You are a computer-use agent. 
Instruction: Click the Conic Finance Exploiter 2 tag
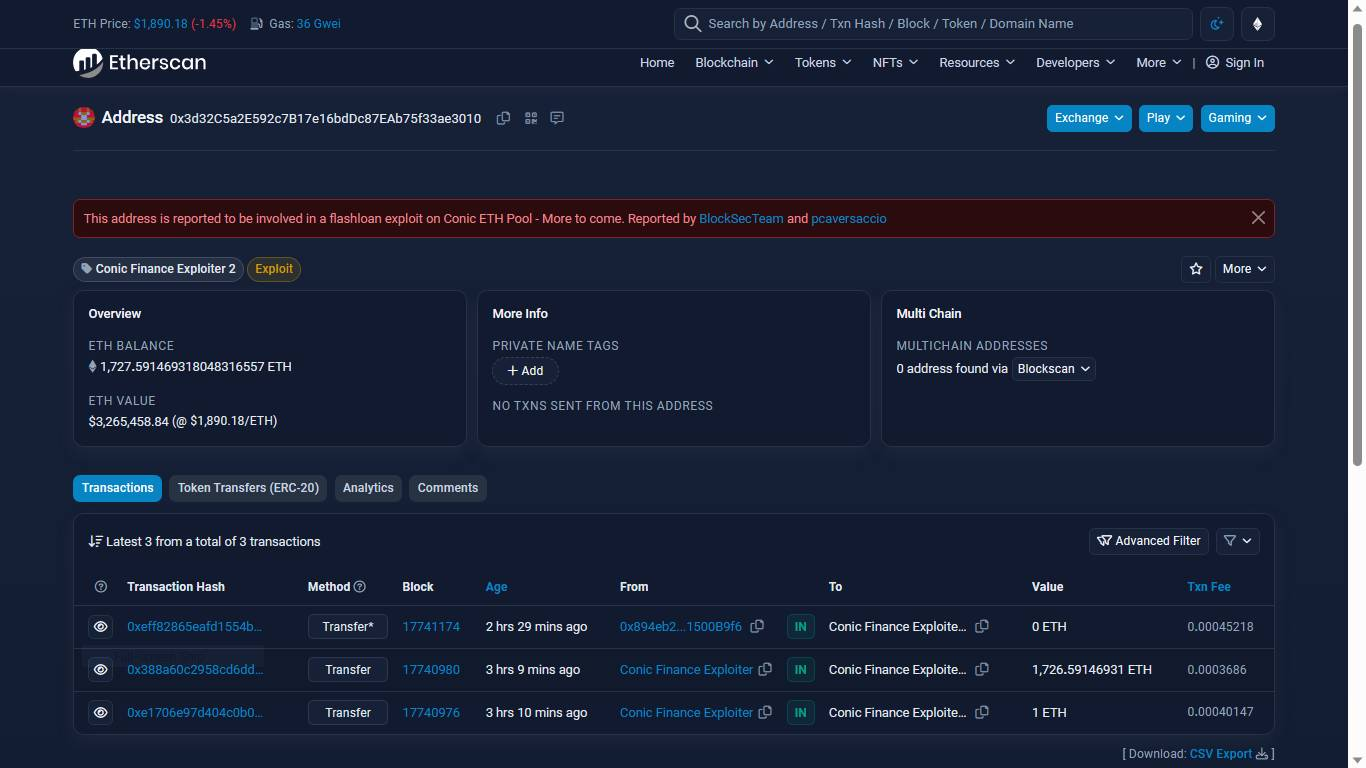click(158, 269)
